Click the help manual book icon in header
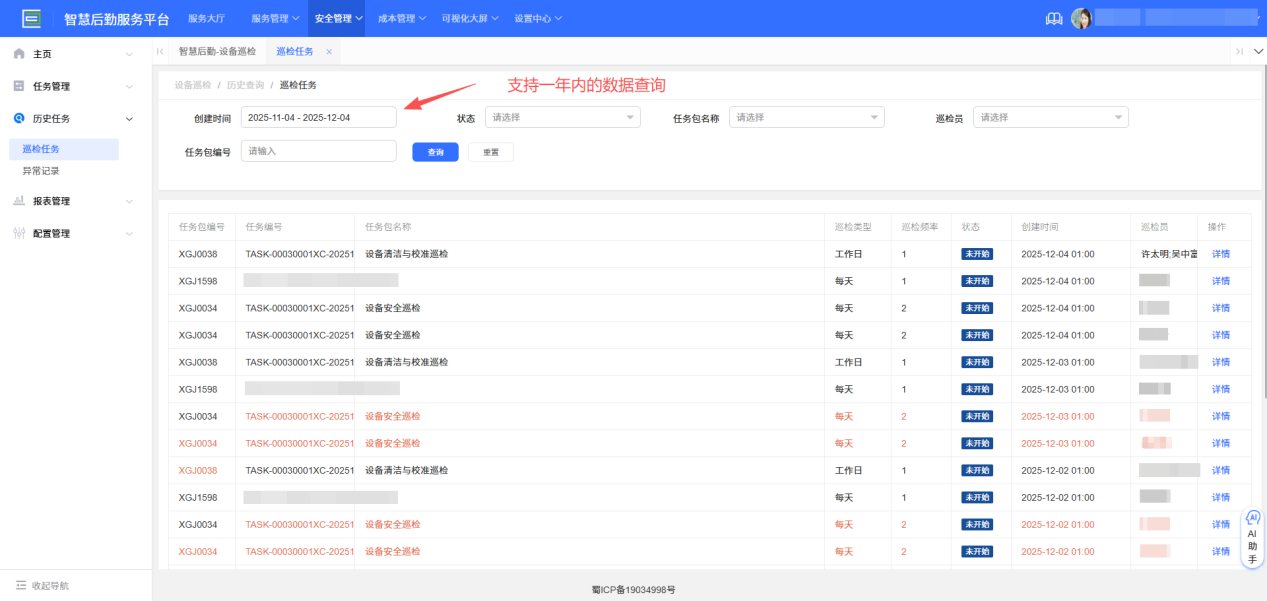The image size is (1267, 601). tap(1053, 17)
